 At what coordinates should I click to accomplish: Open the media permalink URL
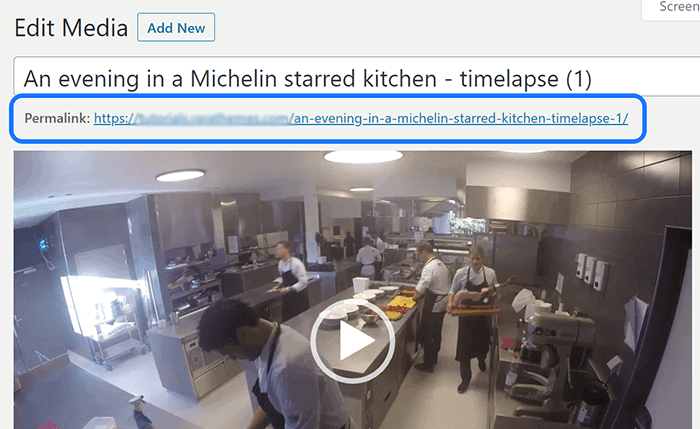click(x=361, y=118)
